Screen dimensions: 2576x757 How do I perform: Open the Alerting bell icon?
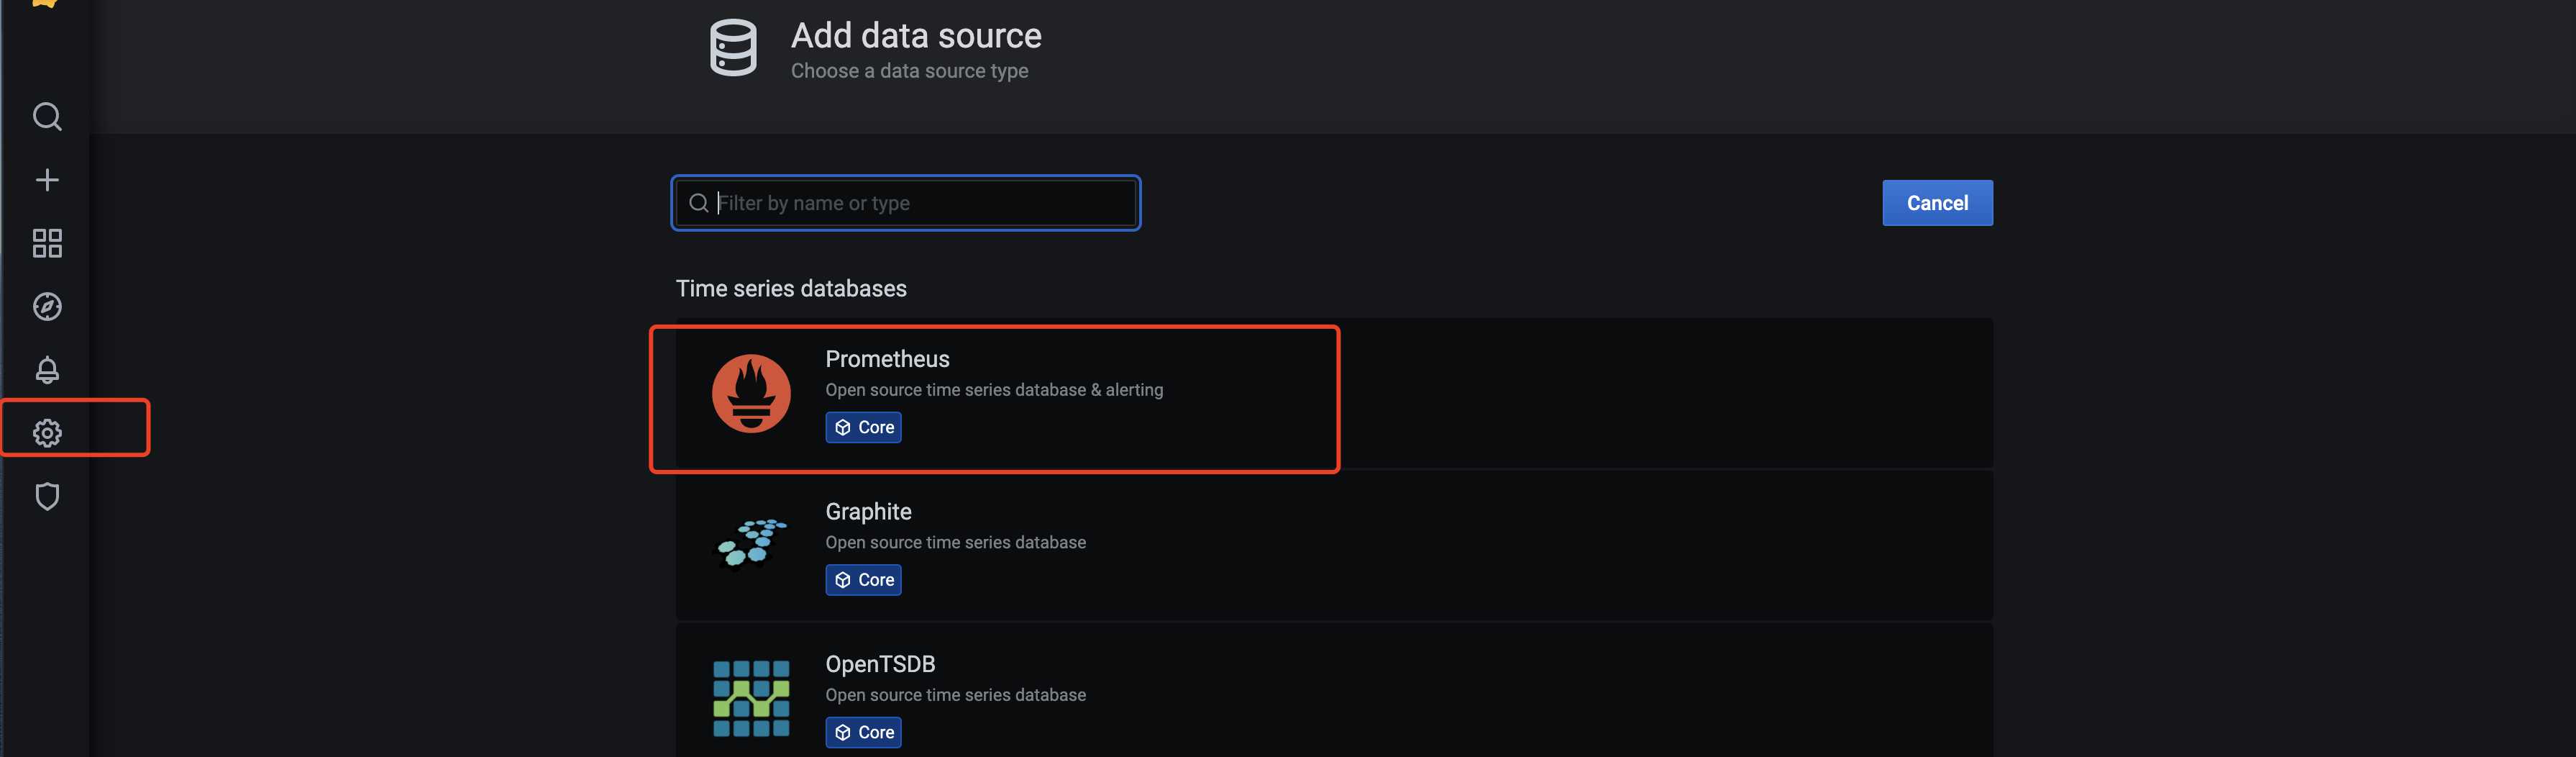[47, 370]
